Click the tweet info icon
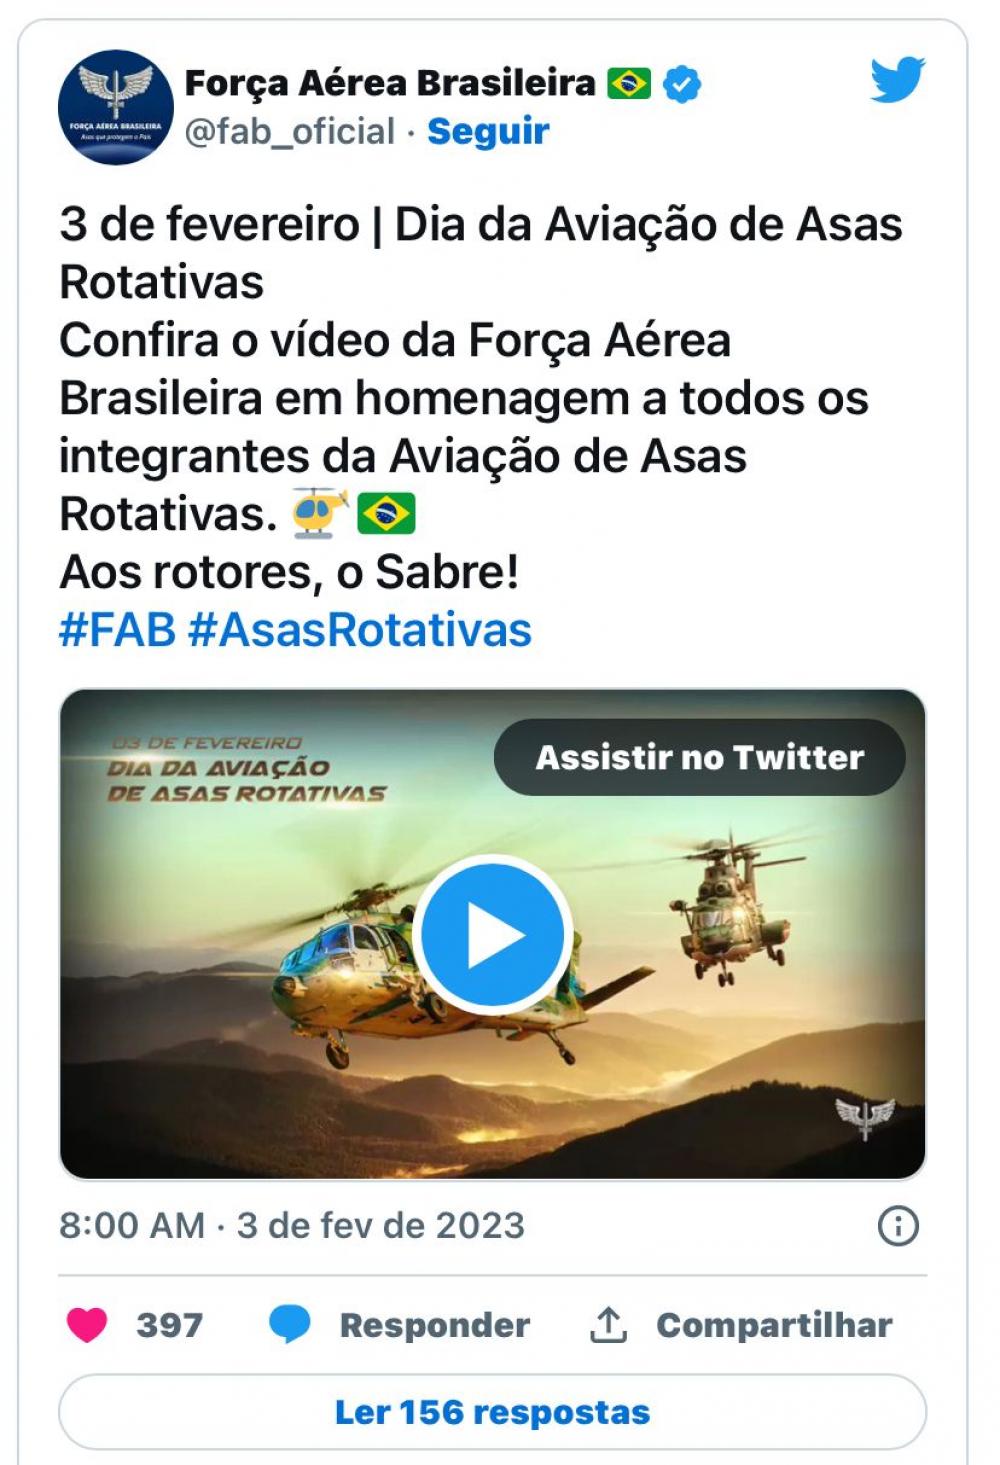This screenshot has width=1000, height=1465. (898, 1225)
